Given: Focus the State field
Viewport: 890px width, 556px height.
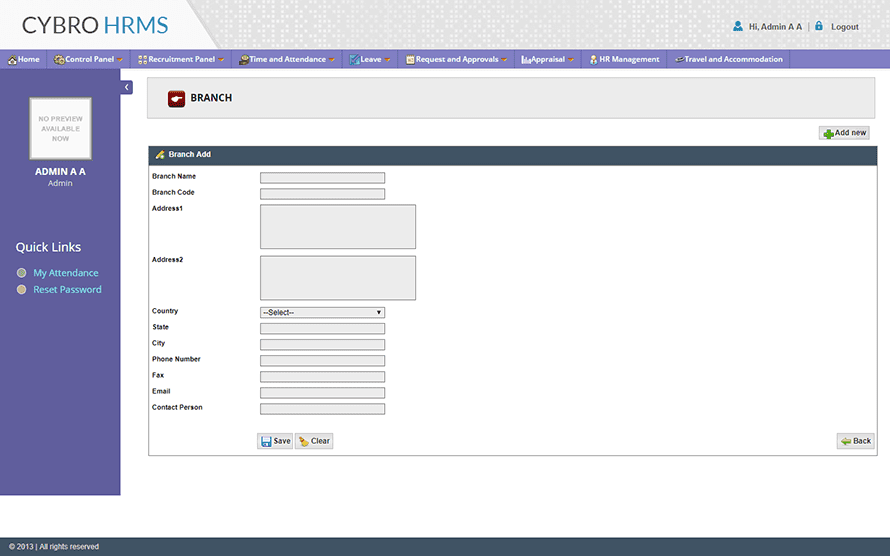Looking at the screenshot, I should pyautogui.click(x=322, y=328).
